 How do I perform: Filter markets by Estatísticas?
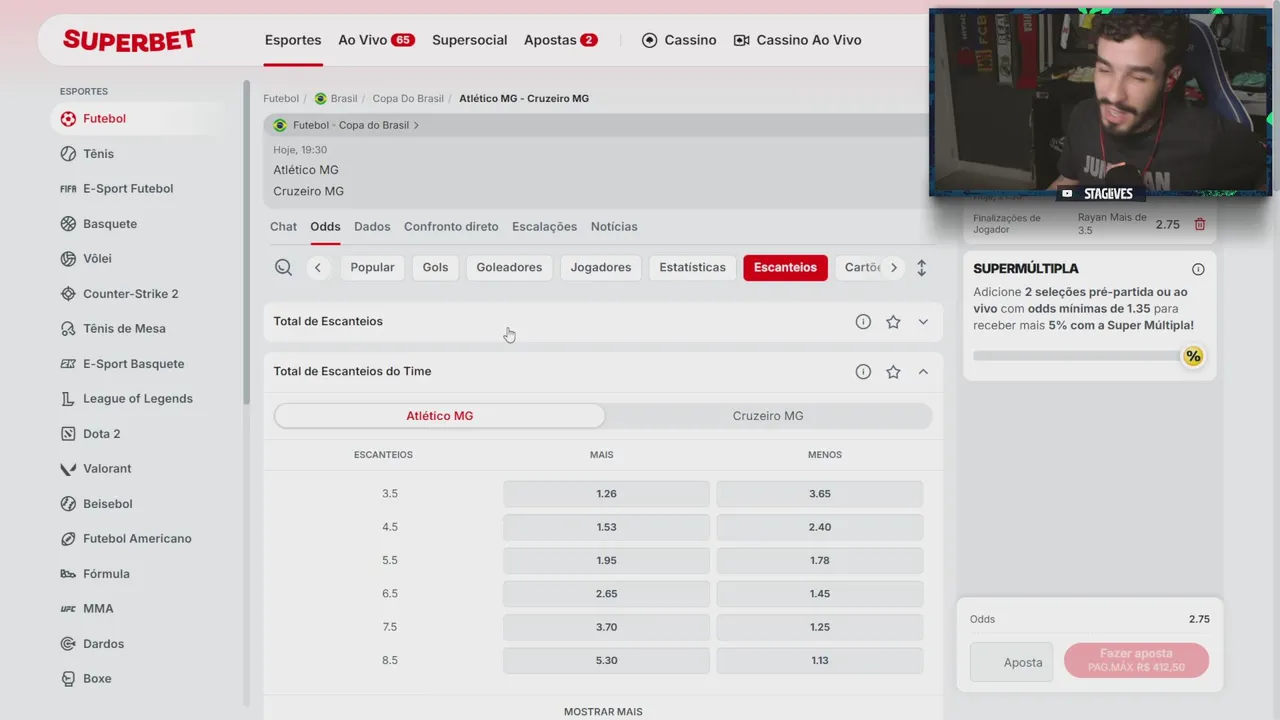coord(692,268)
